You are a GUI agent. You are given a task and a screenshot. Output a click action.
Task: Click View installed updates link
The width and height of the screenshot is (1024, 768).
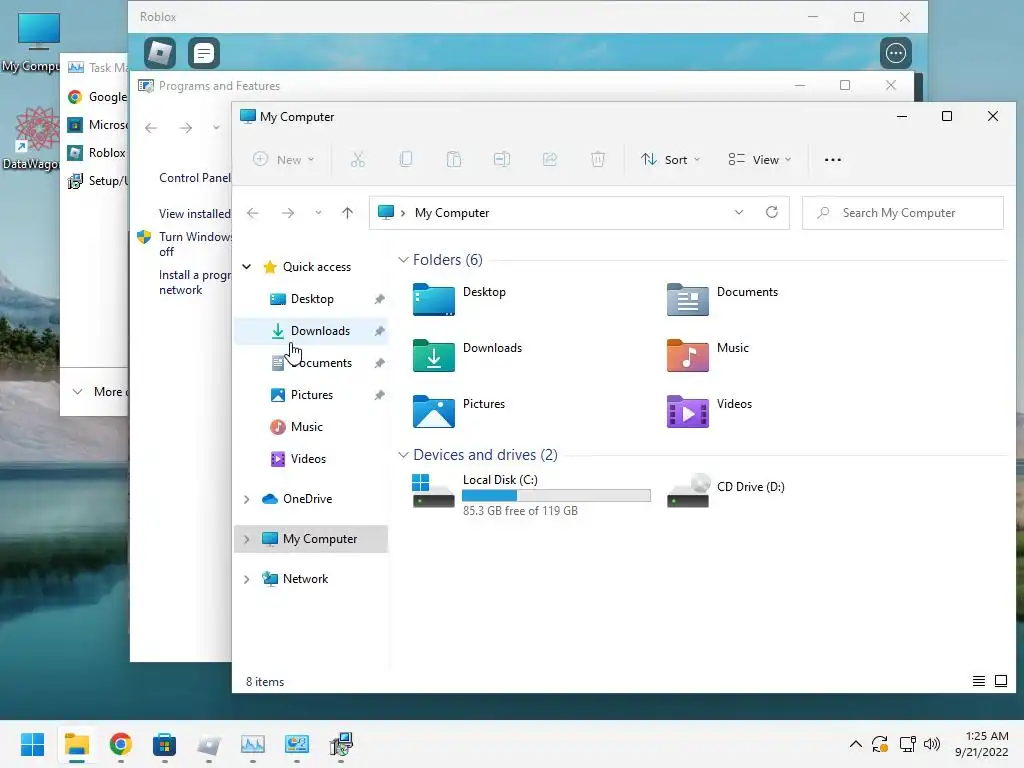195,214
